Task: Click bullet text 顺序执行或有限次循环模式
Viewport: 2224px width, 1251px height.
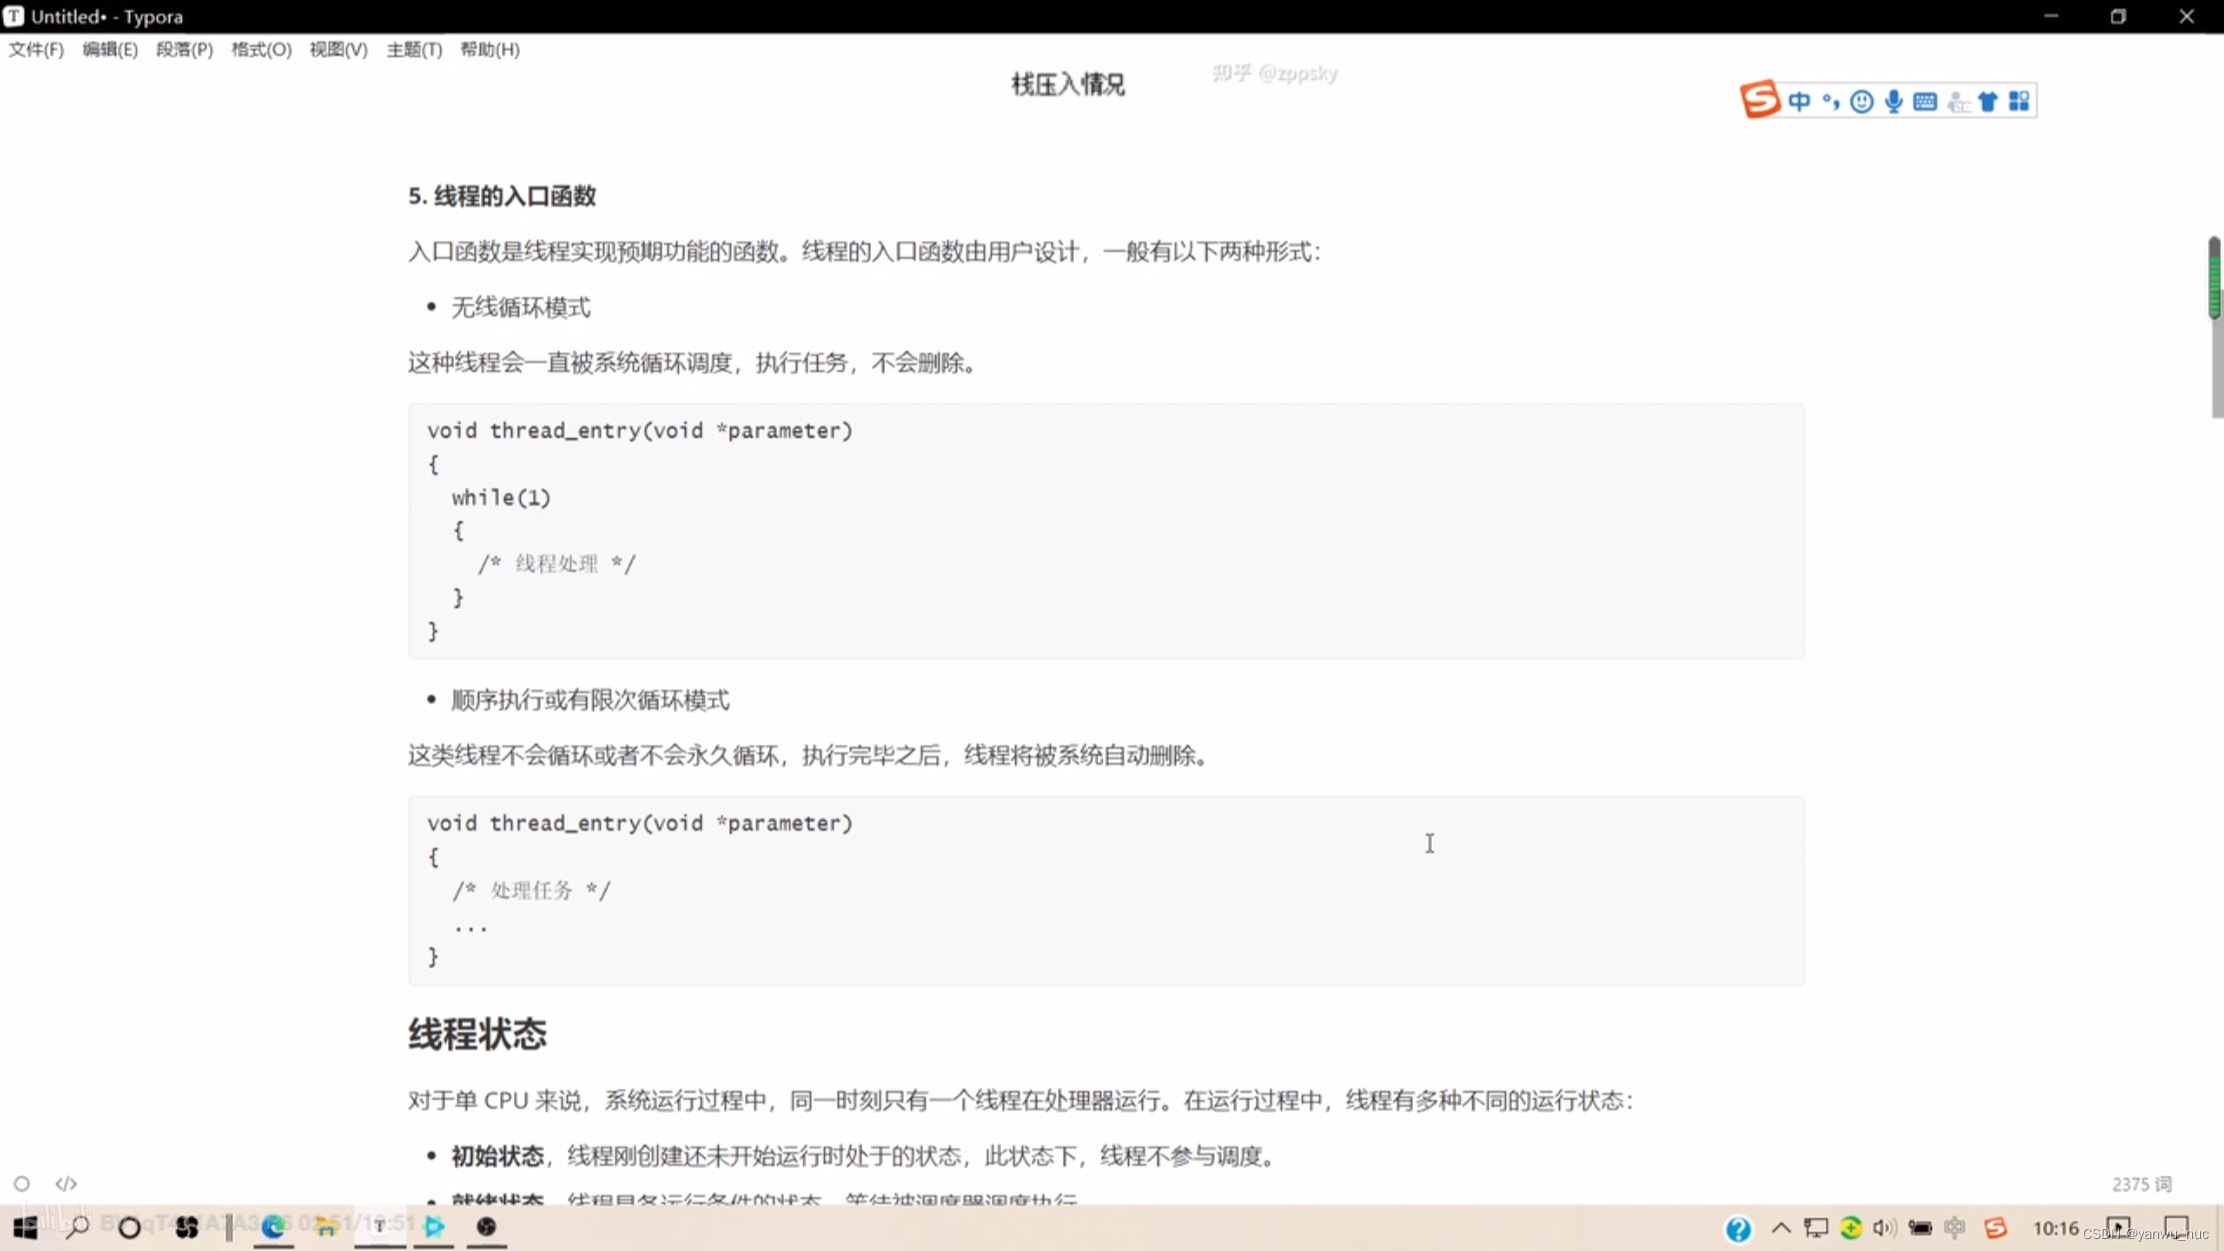Action: [590, 700]
